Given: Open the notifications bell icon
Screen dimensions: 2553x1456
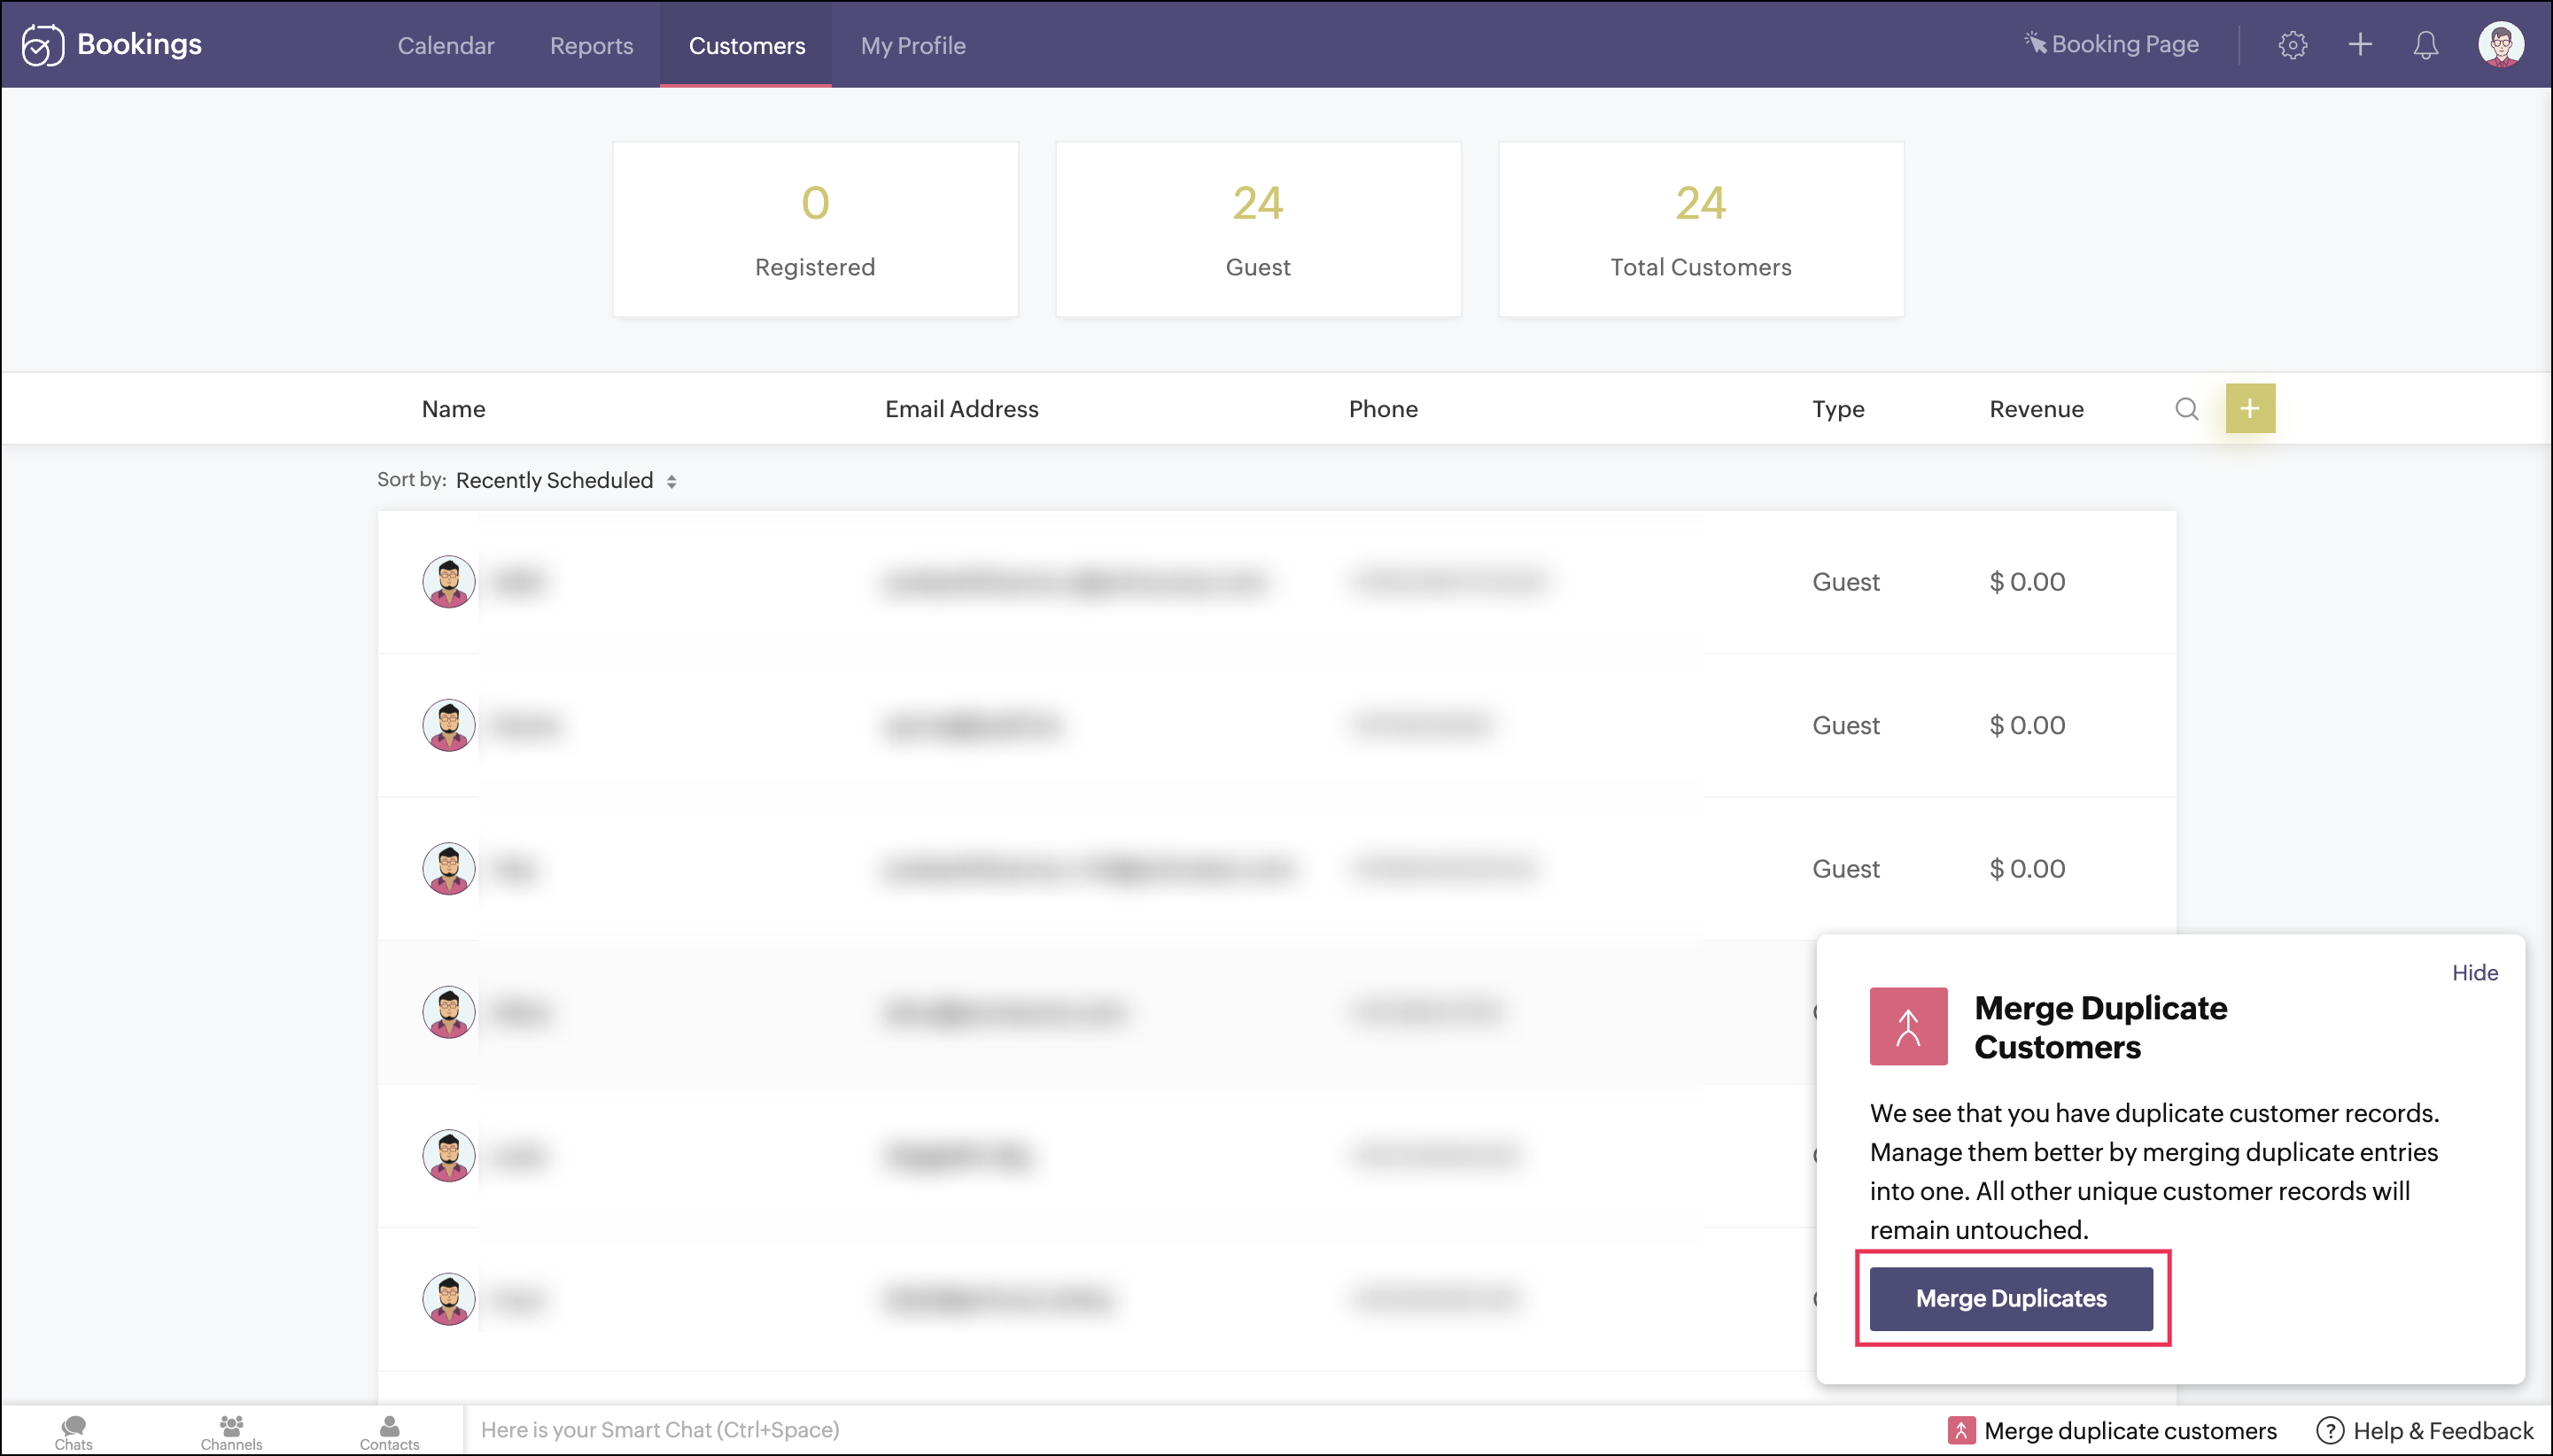Looking at the screenshot, I should click(2426, 45).
